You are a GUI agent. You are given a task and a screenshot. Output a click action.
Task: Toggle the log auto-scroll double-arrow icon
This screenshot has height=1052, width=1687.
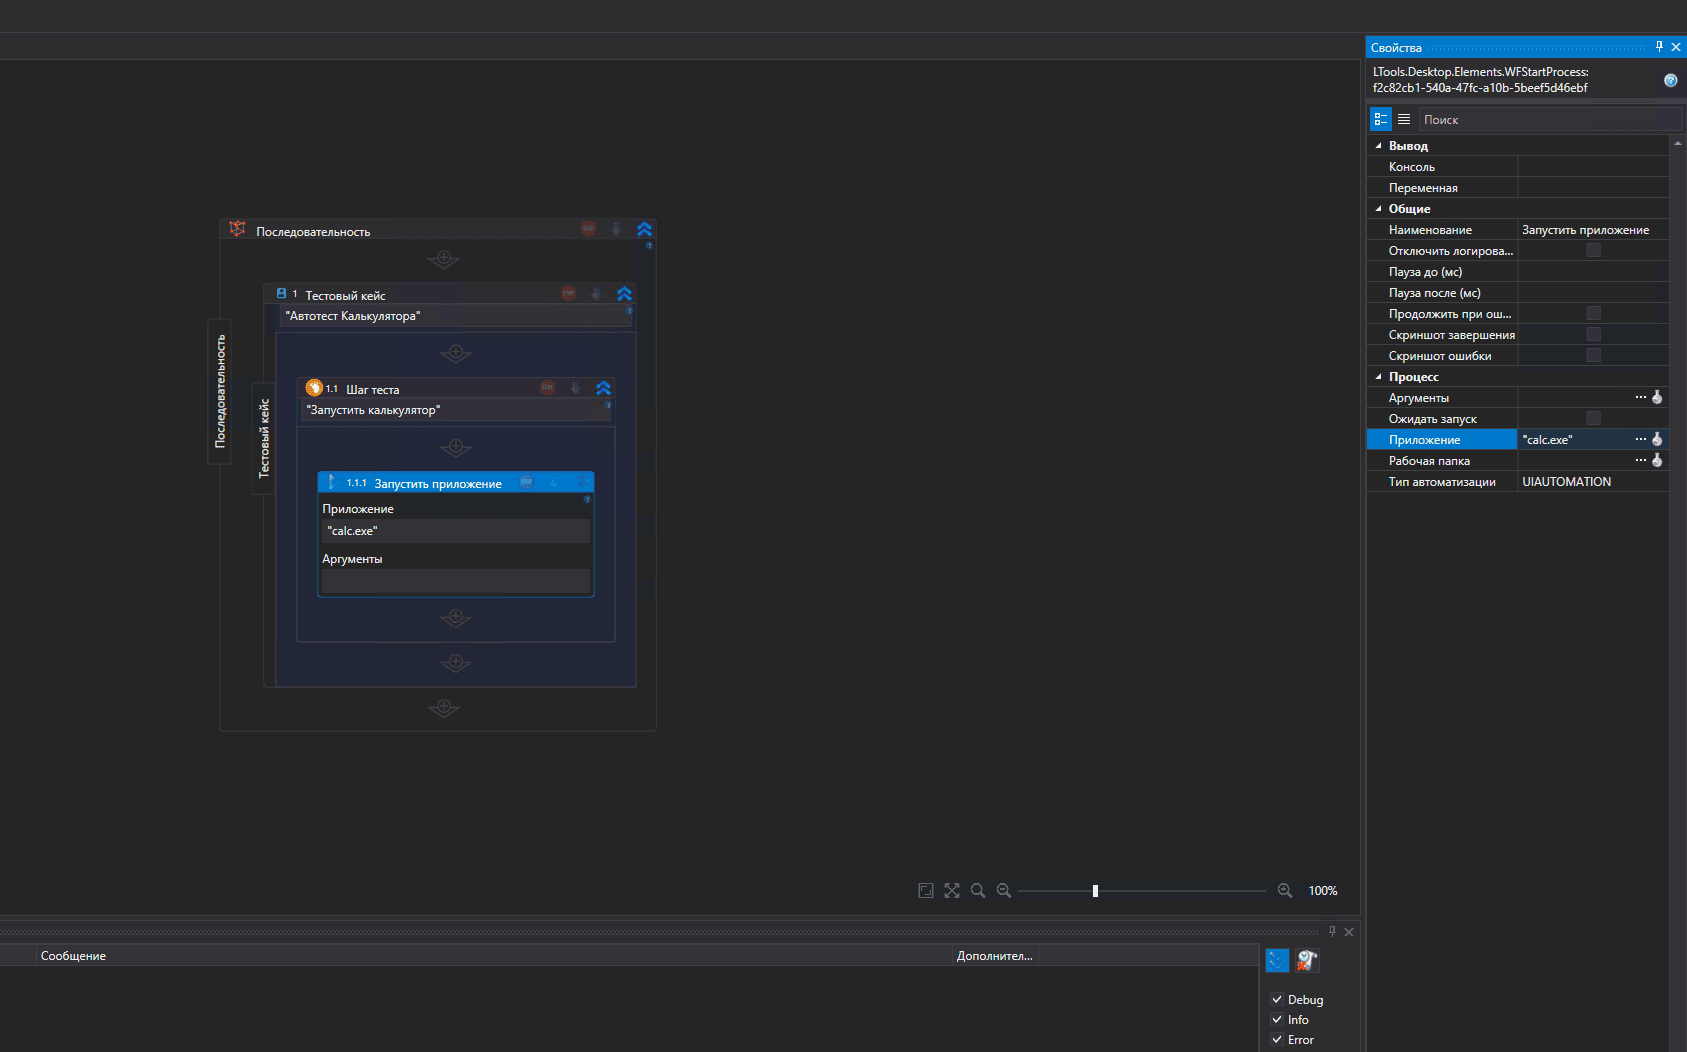[1277, 960]
